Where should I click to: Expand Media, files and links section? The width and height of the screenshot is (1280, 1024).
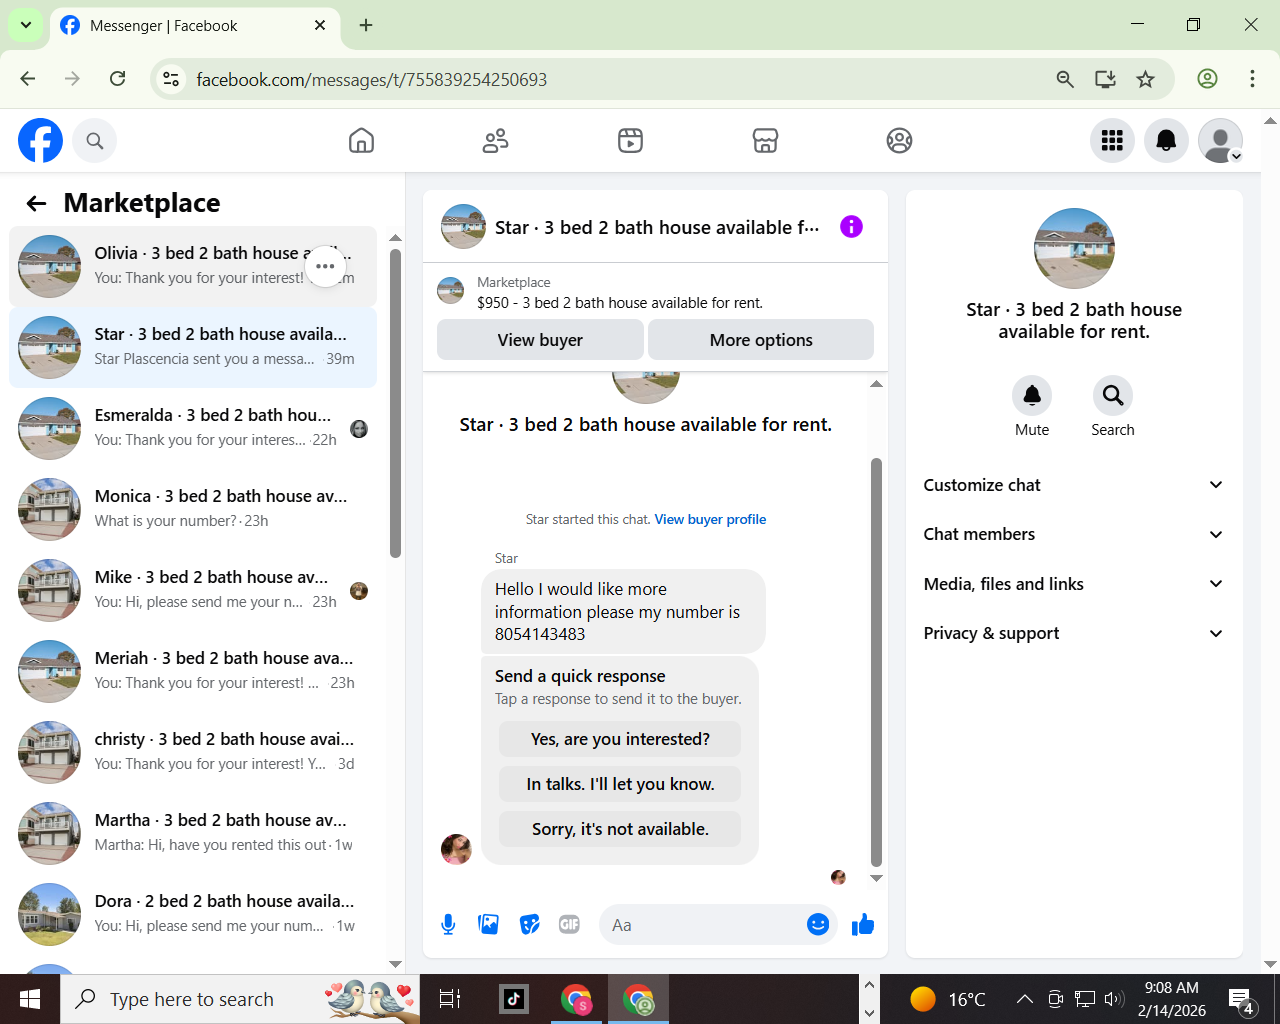(1074, 584)
